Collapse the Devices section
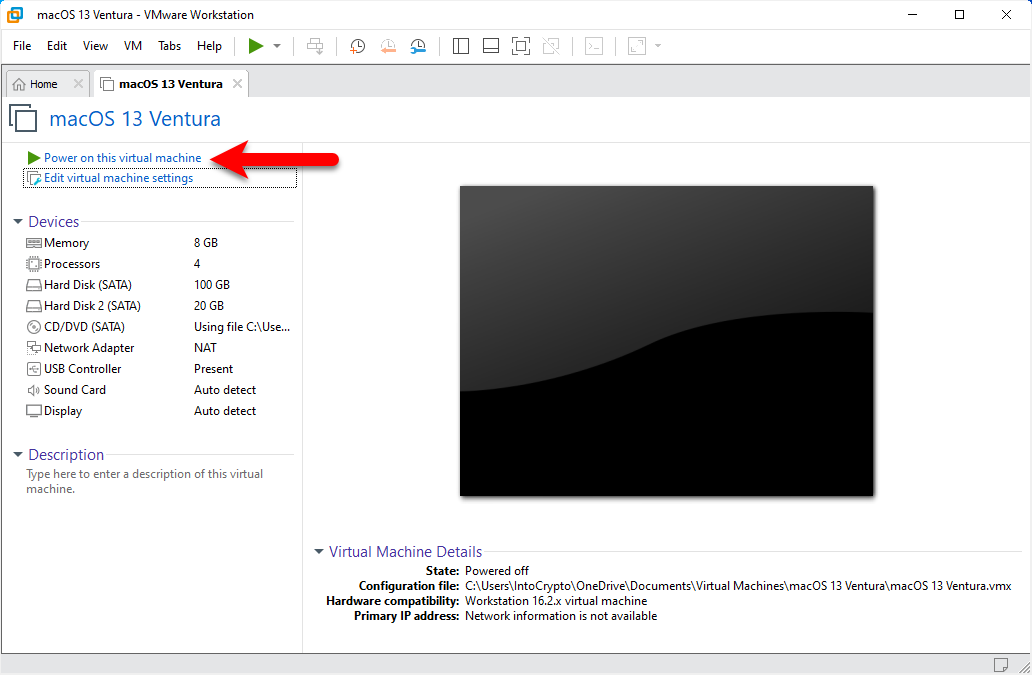This screenshot has width=1032, height=675. pos(18,222)
